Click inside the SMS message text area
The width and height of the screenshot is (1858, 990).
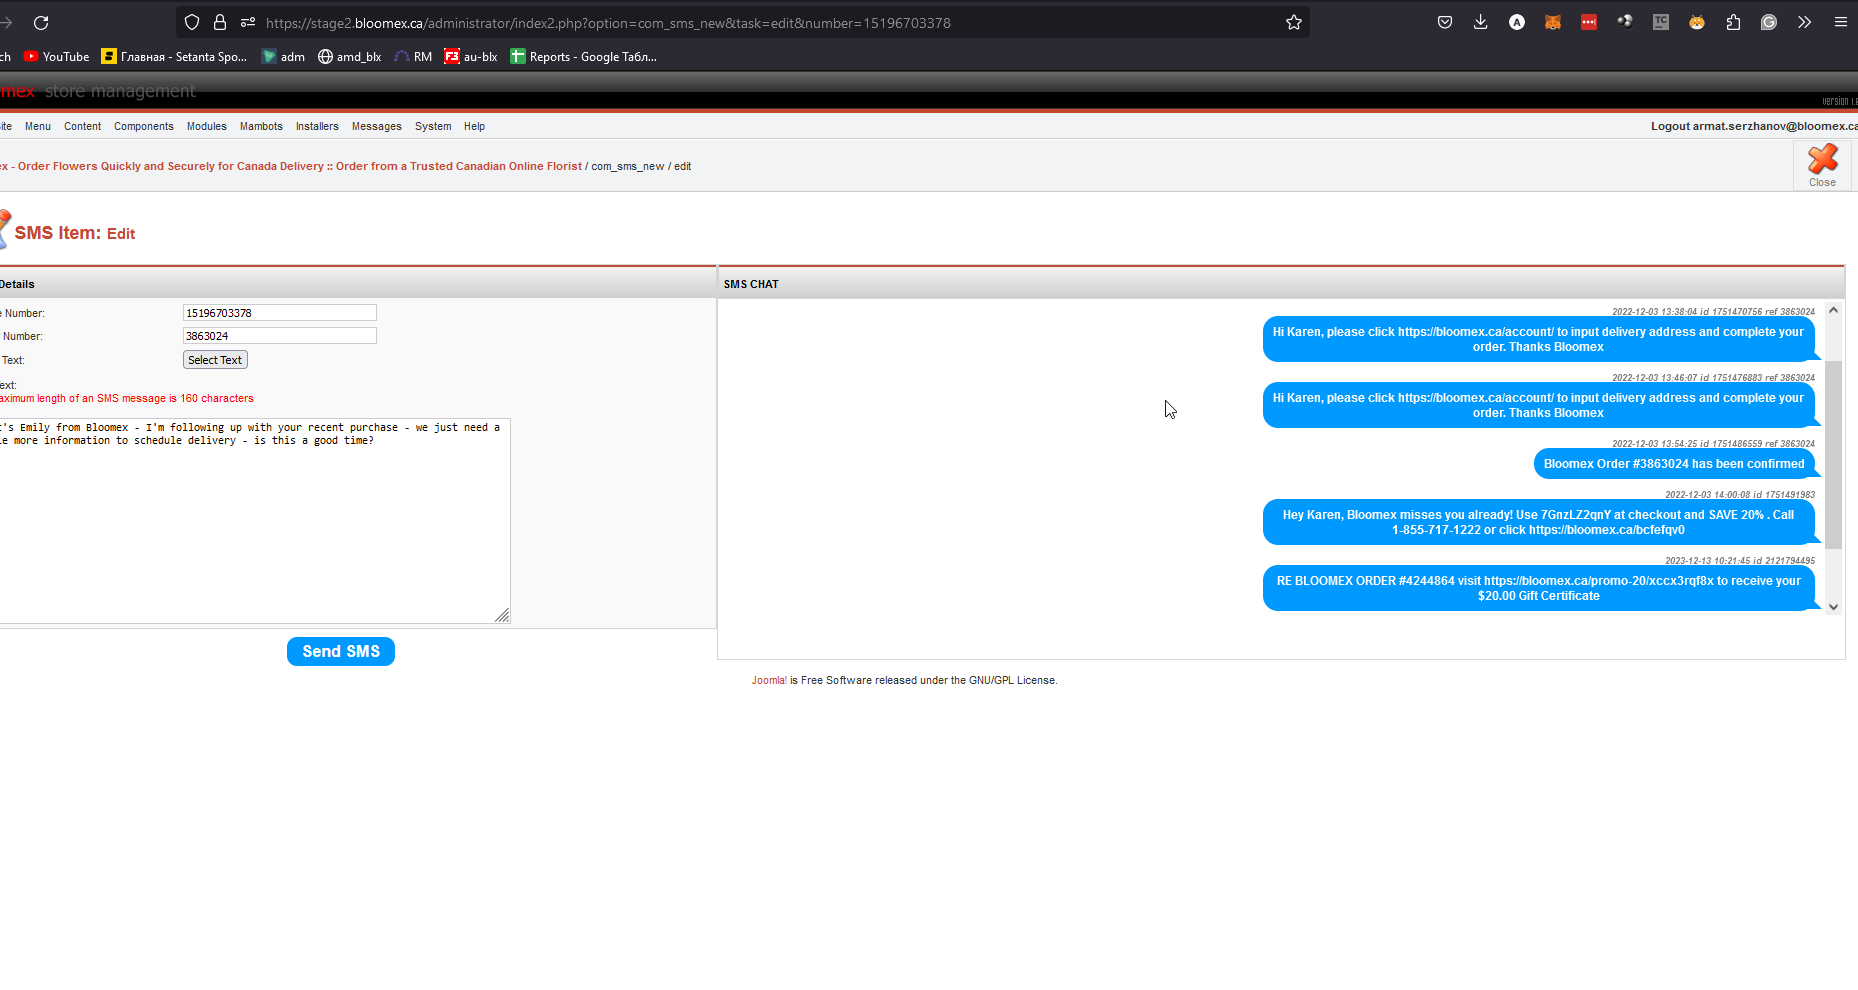point(255,520)
